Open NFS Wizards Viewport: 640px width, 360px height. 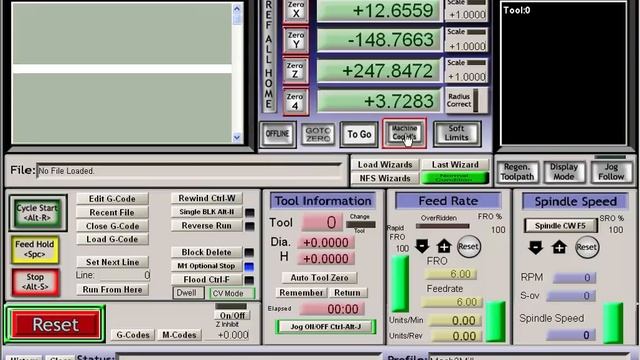[385, 178]
